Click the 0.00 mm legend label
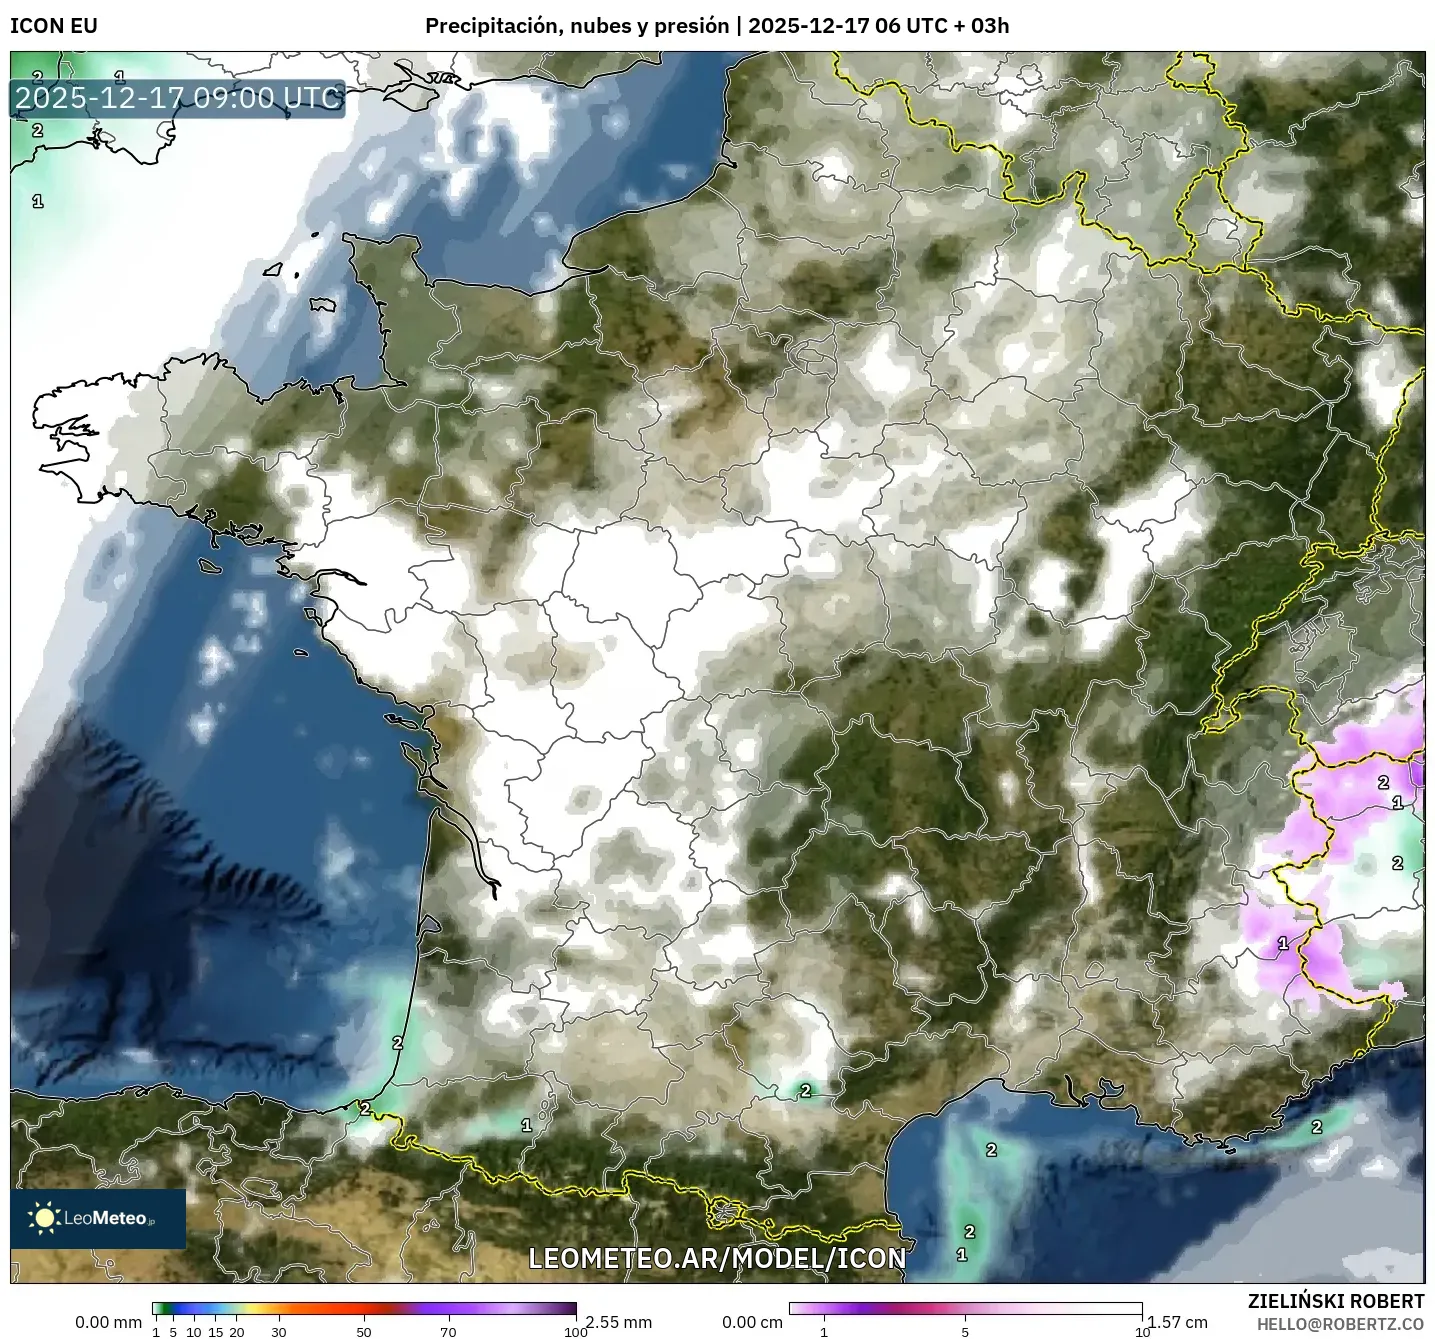This screenshot has width=1435, height=1339. tap(107, 1321)
